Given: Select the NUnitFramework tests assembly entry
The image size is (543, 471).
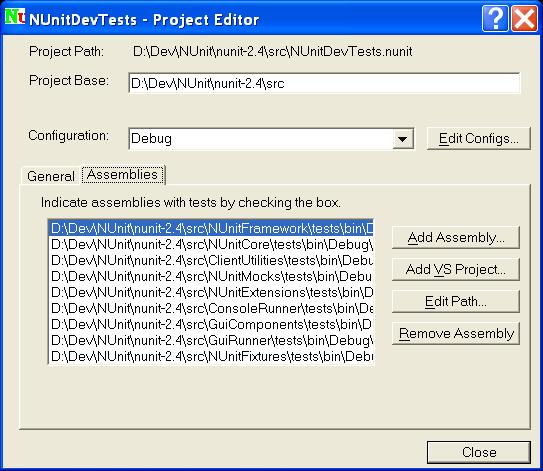Looking at the screenshot, I should (x=211, y=229).
